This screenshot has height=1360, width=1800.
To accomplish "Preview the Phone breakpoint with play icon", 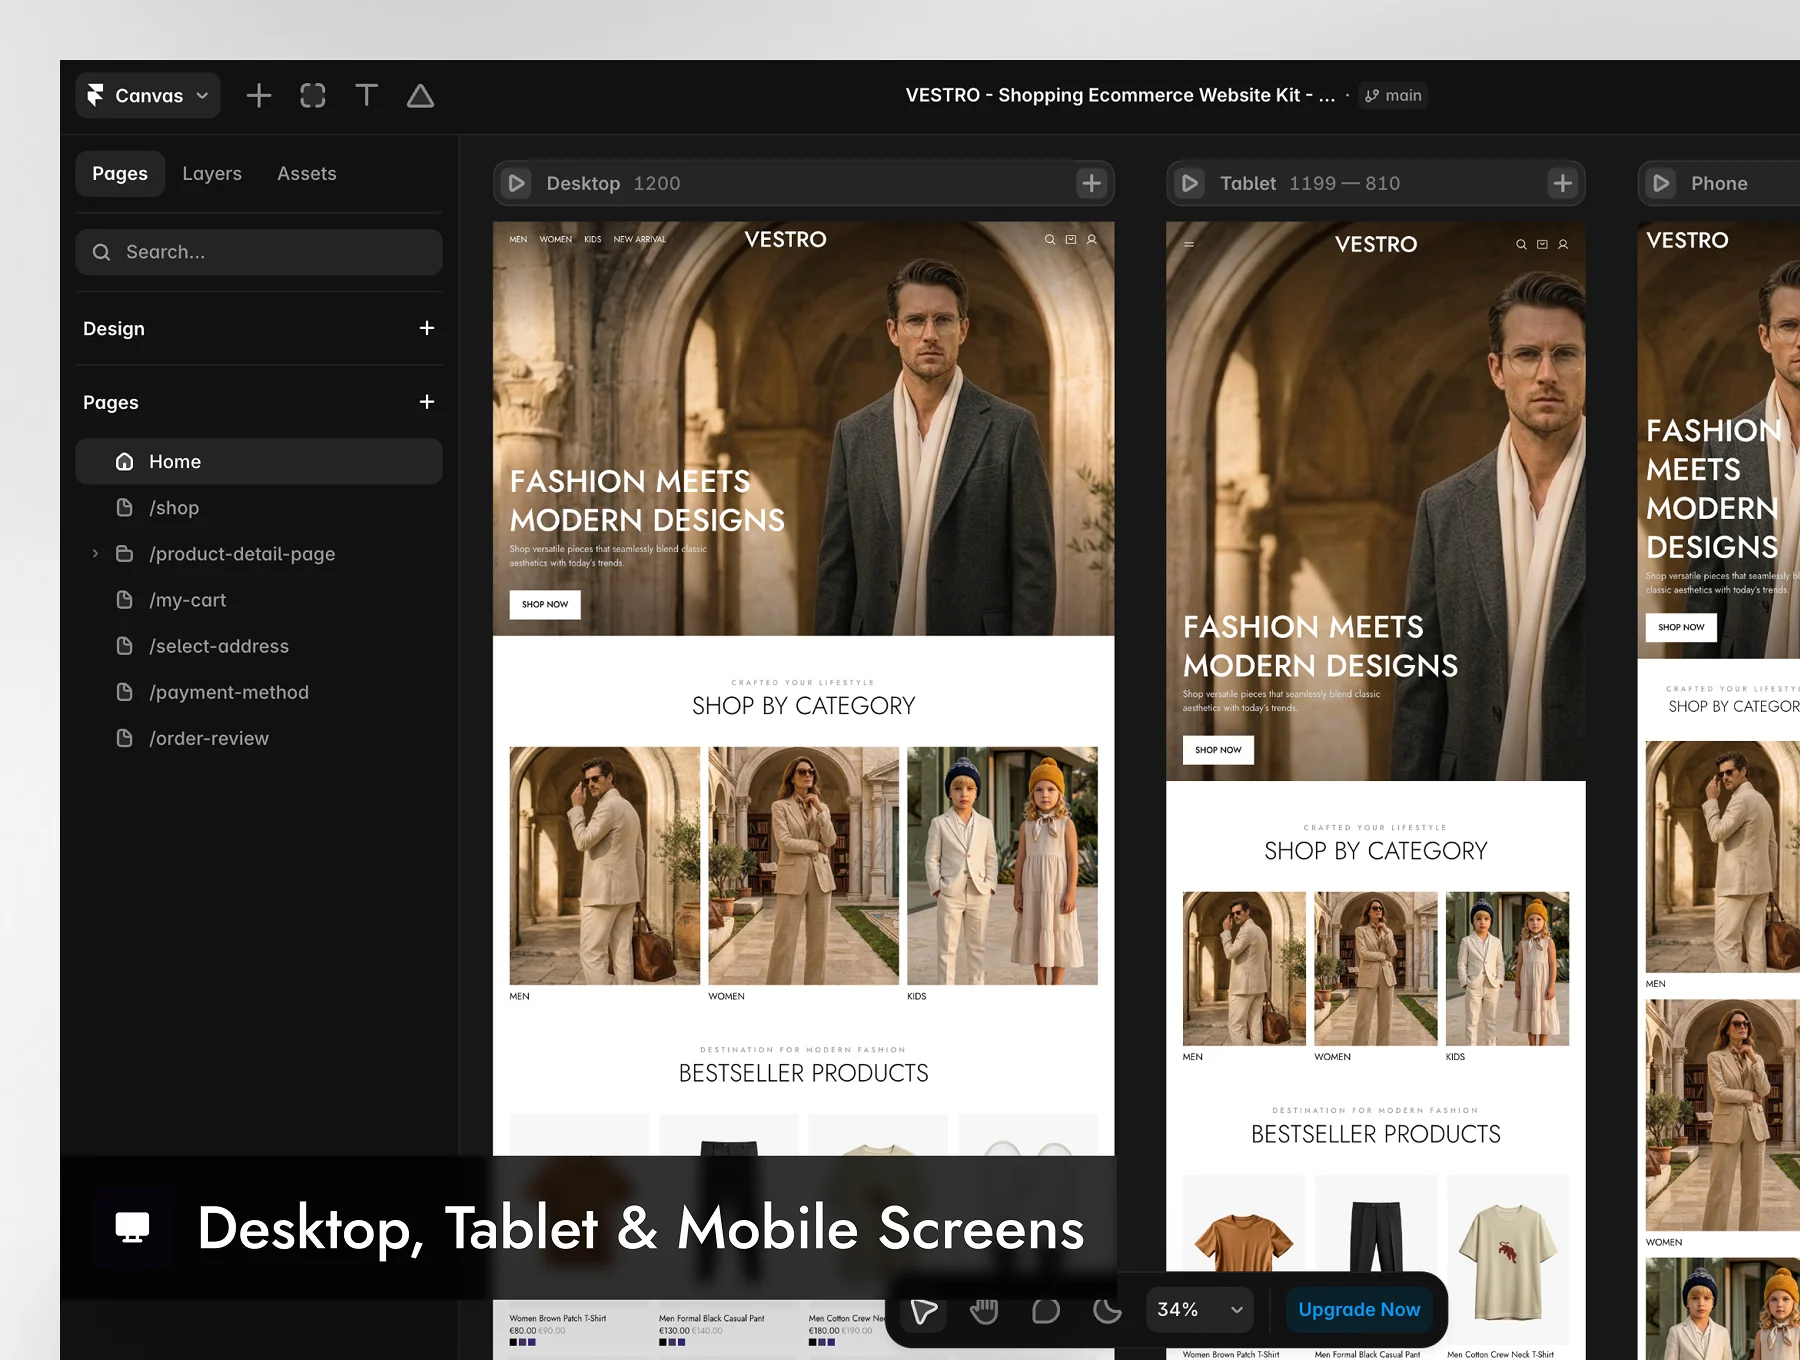I will pyautogui.click(x=1661, y=183).
